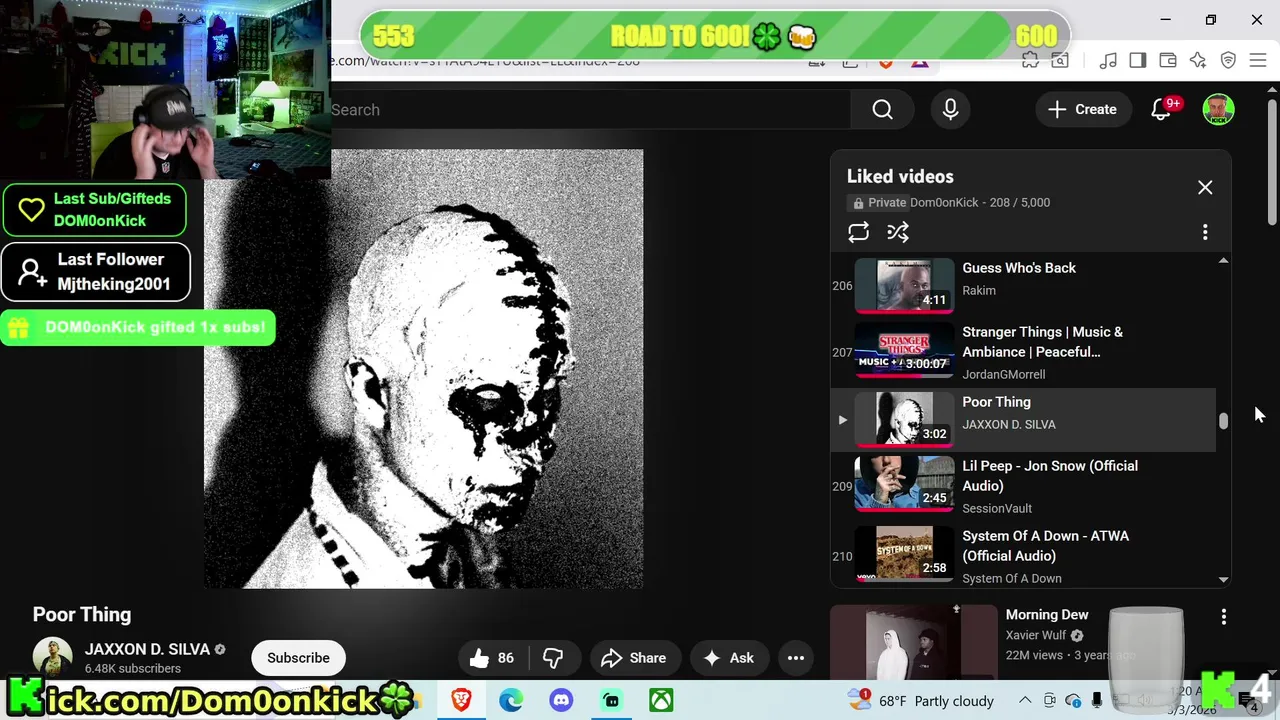This screenshot has width=1280, height=720.
Task: Close the Liked videos playlist panel
Action: [1205, 188]
